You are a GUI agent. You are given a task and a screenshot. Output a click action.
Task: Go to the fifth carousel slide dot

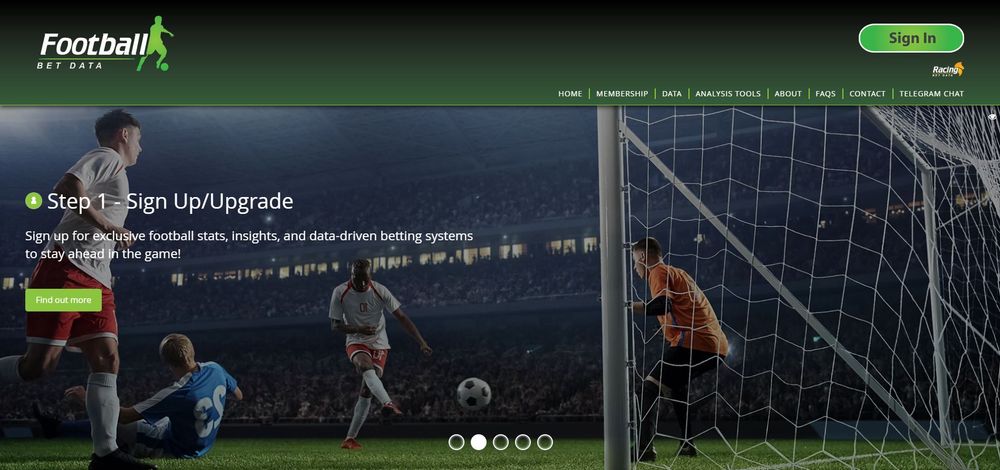545,442
